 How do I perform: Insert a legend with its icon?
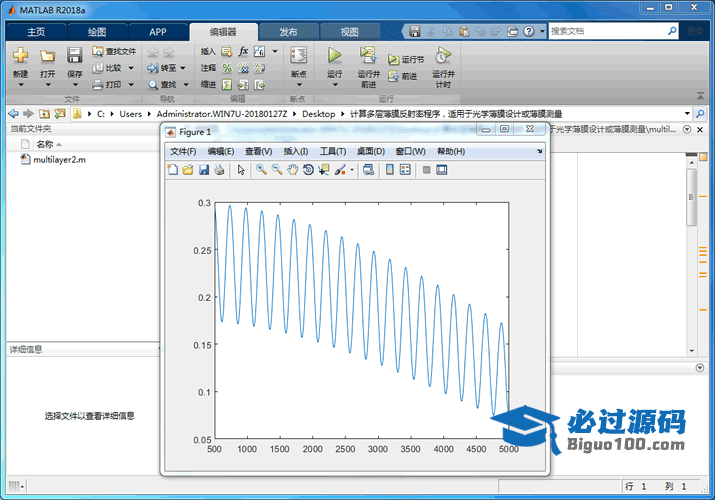click(x=405, y=170)
